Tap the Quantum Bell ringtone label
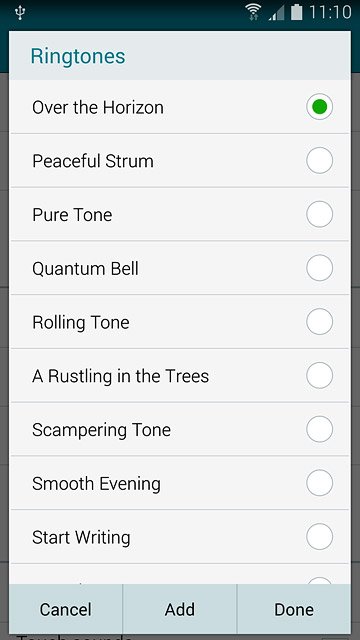Viewport: 360px width, 640px height. (85, 269)
